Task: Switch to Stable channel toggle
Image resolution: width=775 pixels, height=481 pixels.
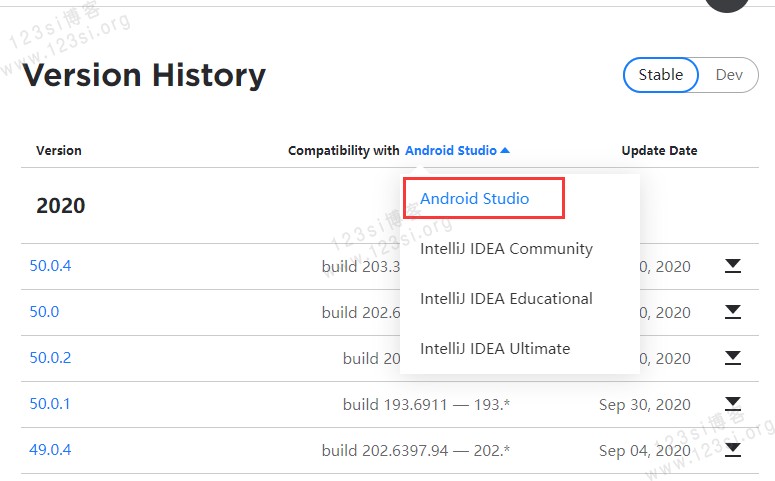Action: coord(661,75)
